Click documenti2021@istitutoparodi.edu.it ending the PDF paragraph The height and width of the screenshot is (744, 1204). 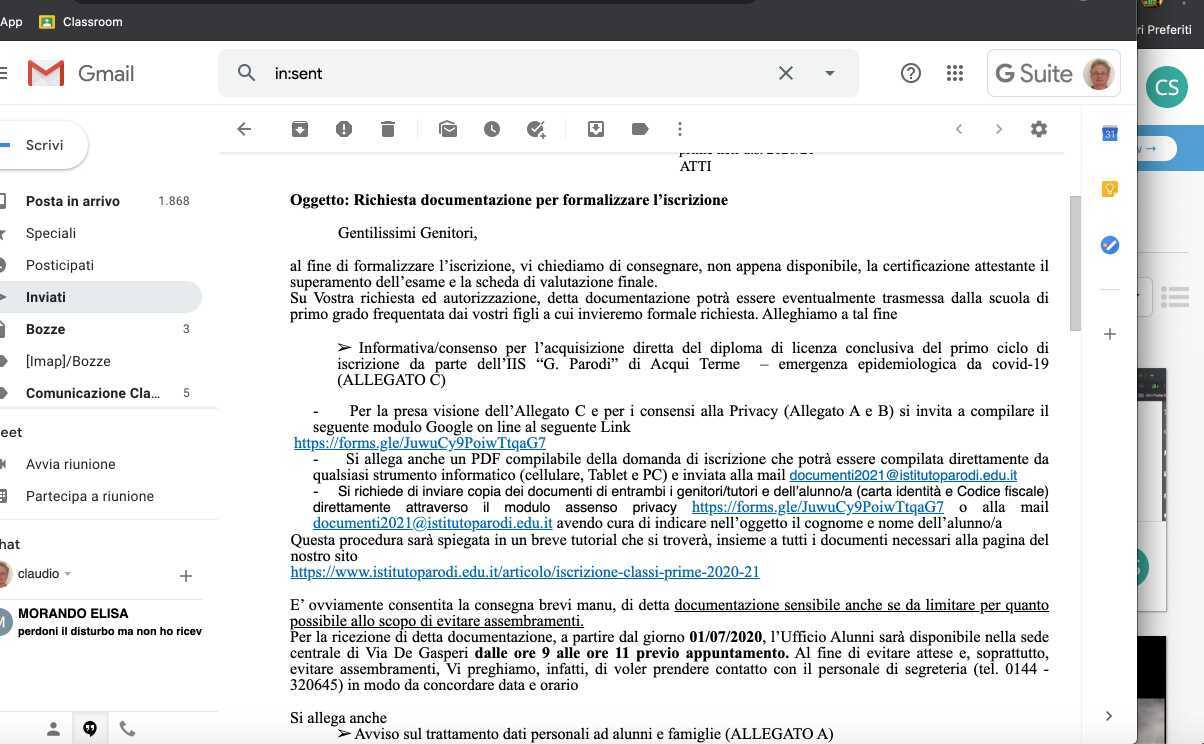903,475
